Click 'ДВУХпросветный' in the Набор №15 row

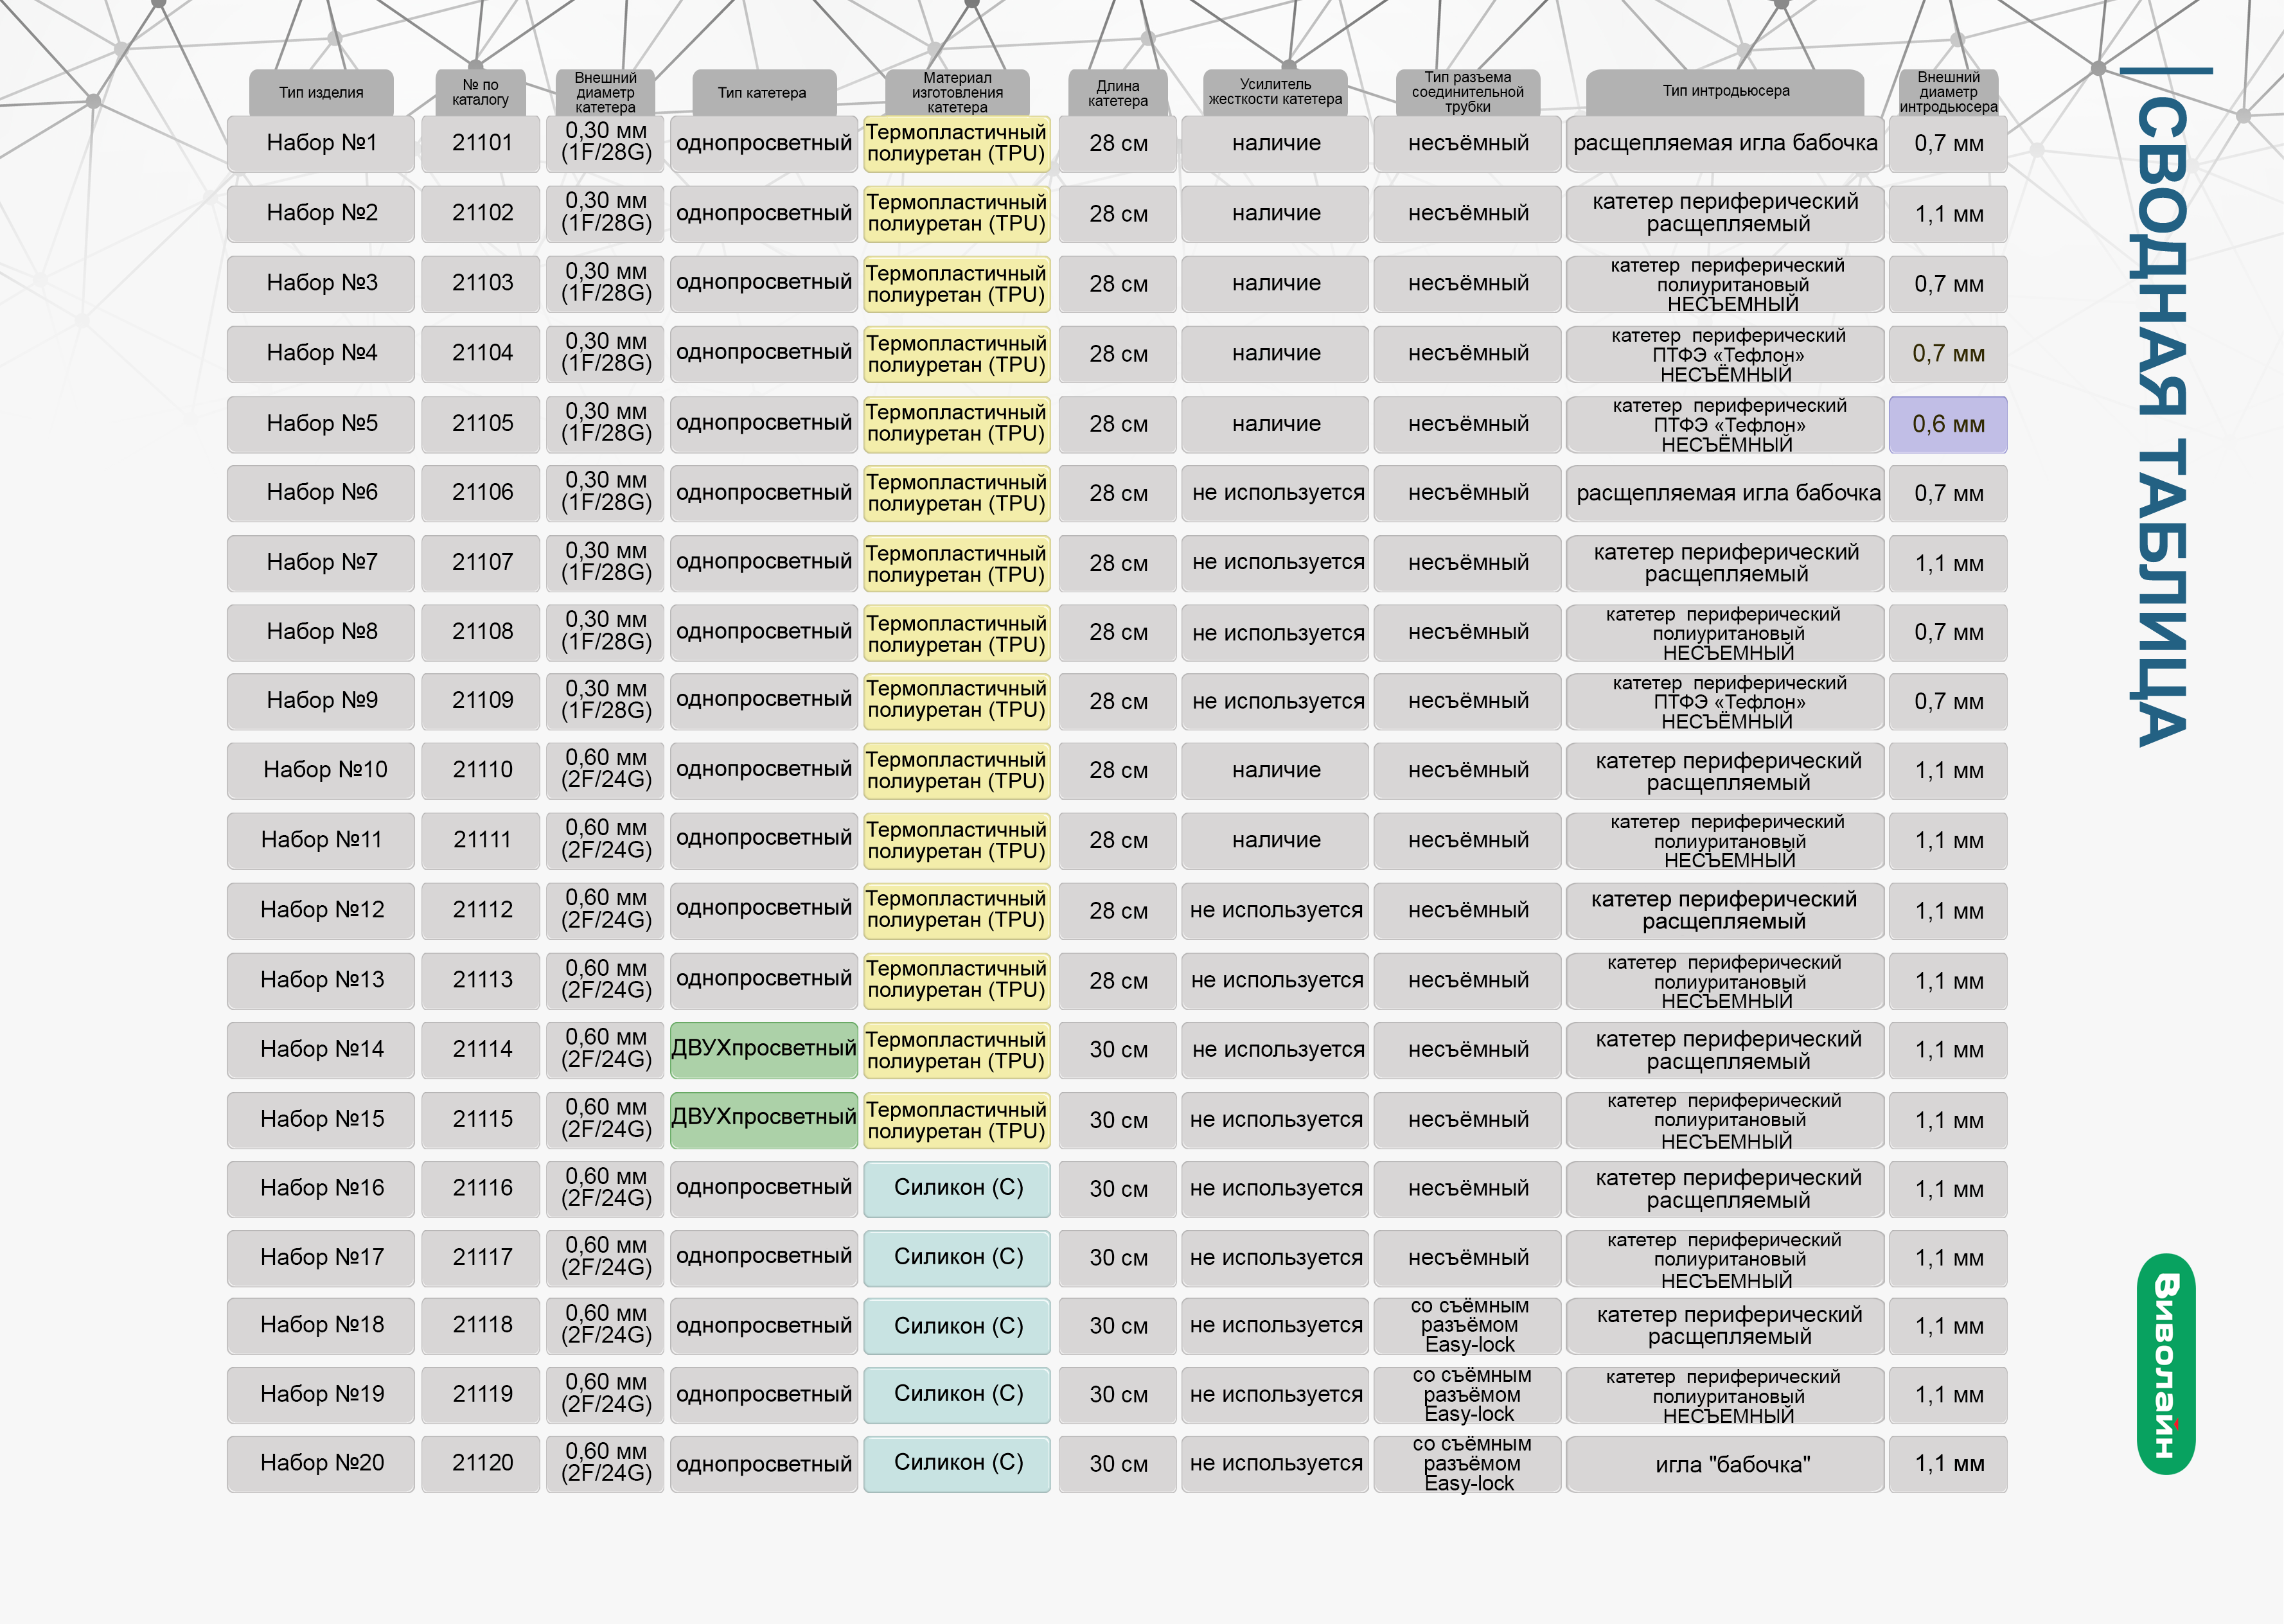[x=764, y=1119]
